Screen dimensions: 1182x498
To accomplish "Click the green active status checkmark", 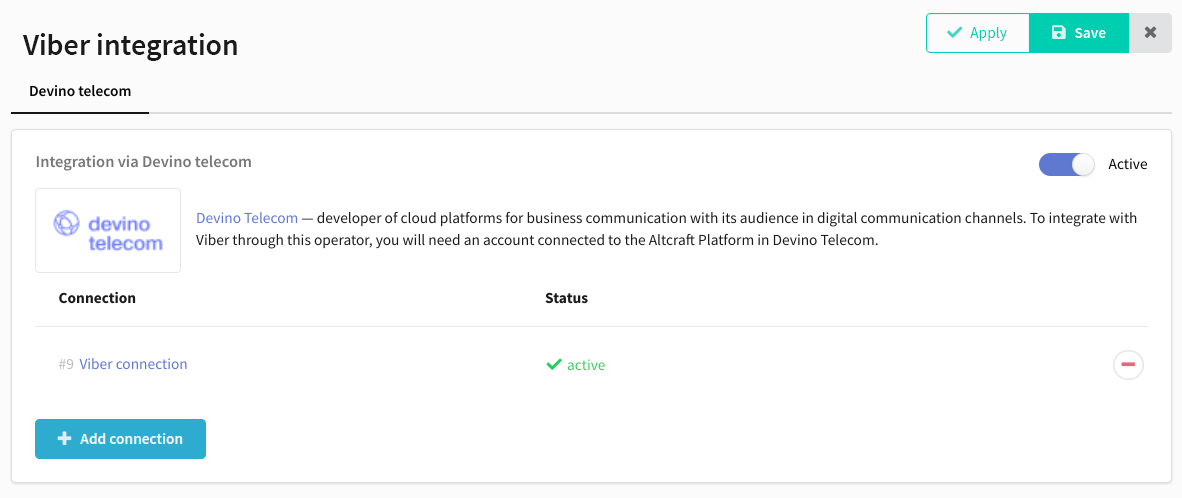I will [553, 365].
